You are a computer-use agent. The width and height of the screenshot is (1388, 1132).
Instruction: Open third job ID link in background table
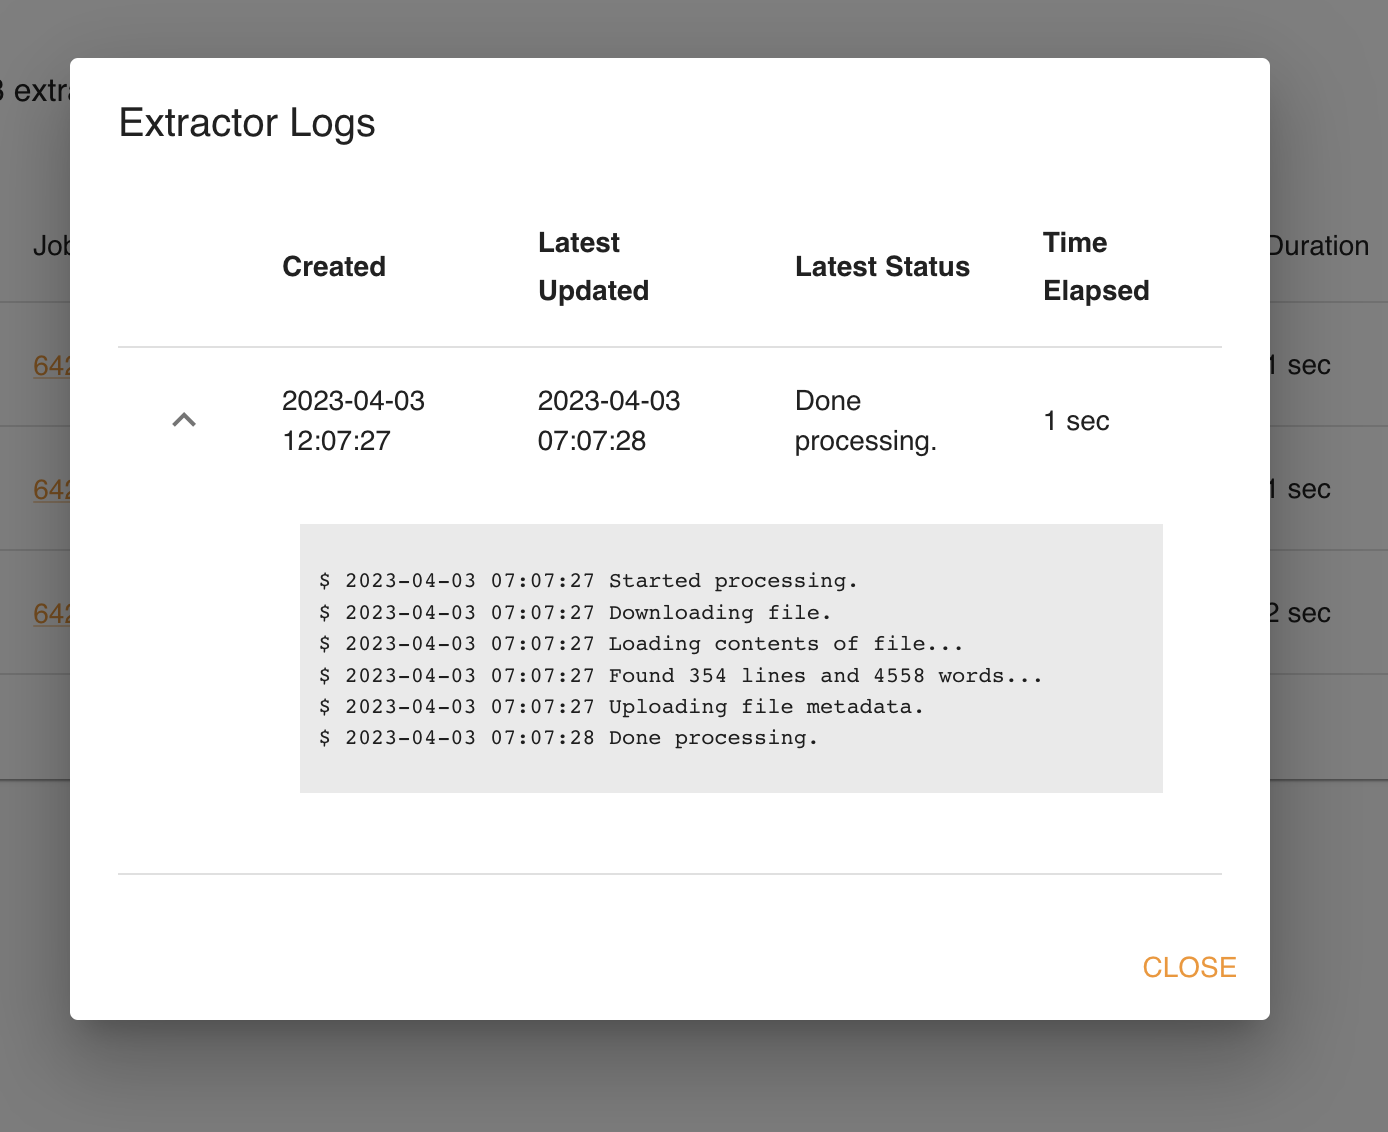pyautogui.click(x=51, y=613)
